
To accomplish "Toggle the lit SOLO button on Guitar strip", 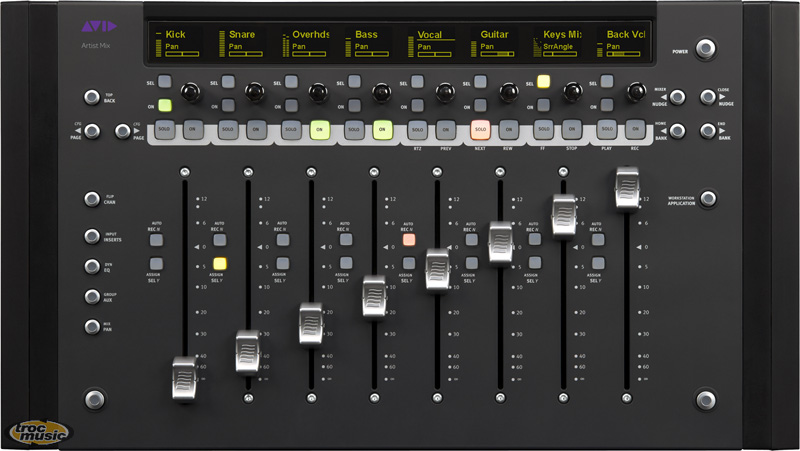I will [x=480, y=129].
